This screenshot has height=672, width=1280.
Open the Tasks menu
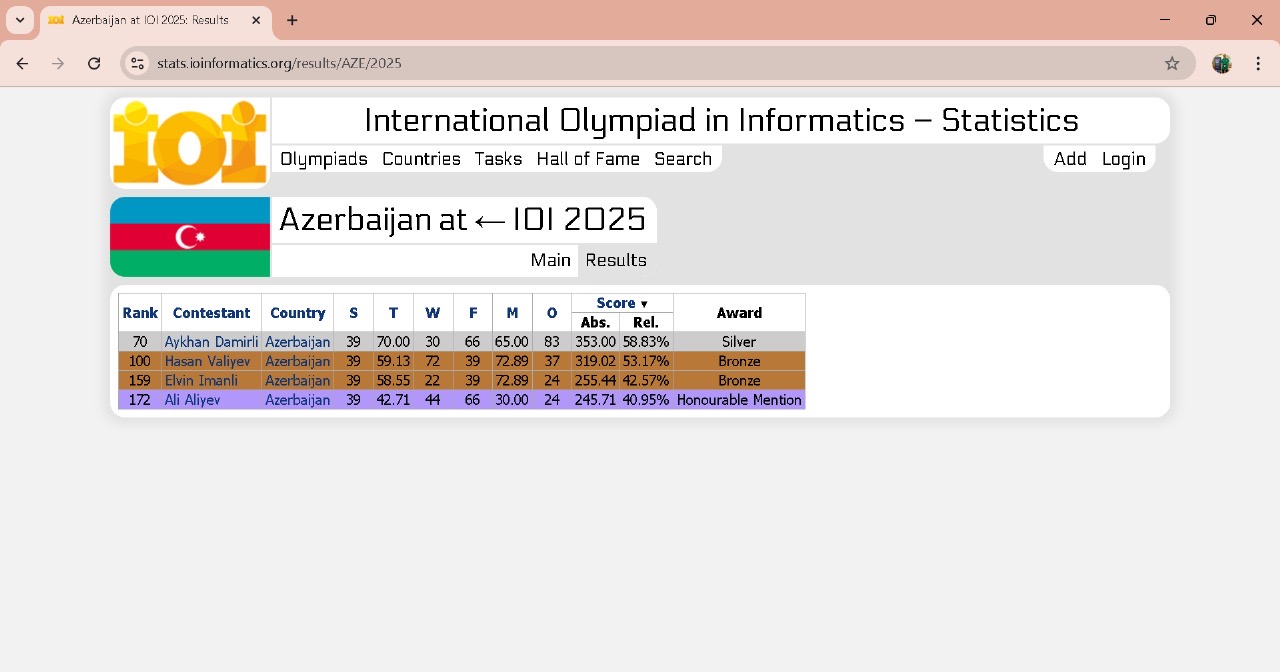click(x=498, y=159)
